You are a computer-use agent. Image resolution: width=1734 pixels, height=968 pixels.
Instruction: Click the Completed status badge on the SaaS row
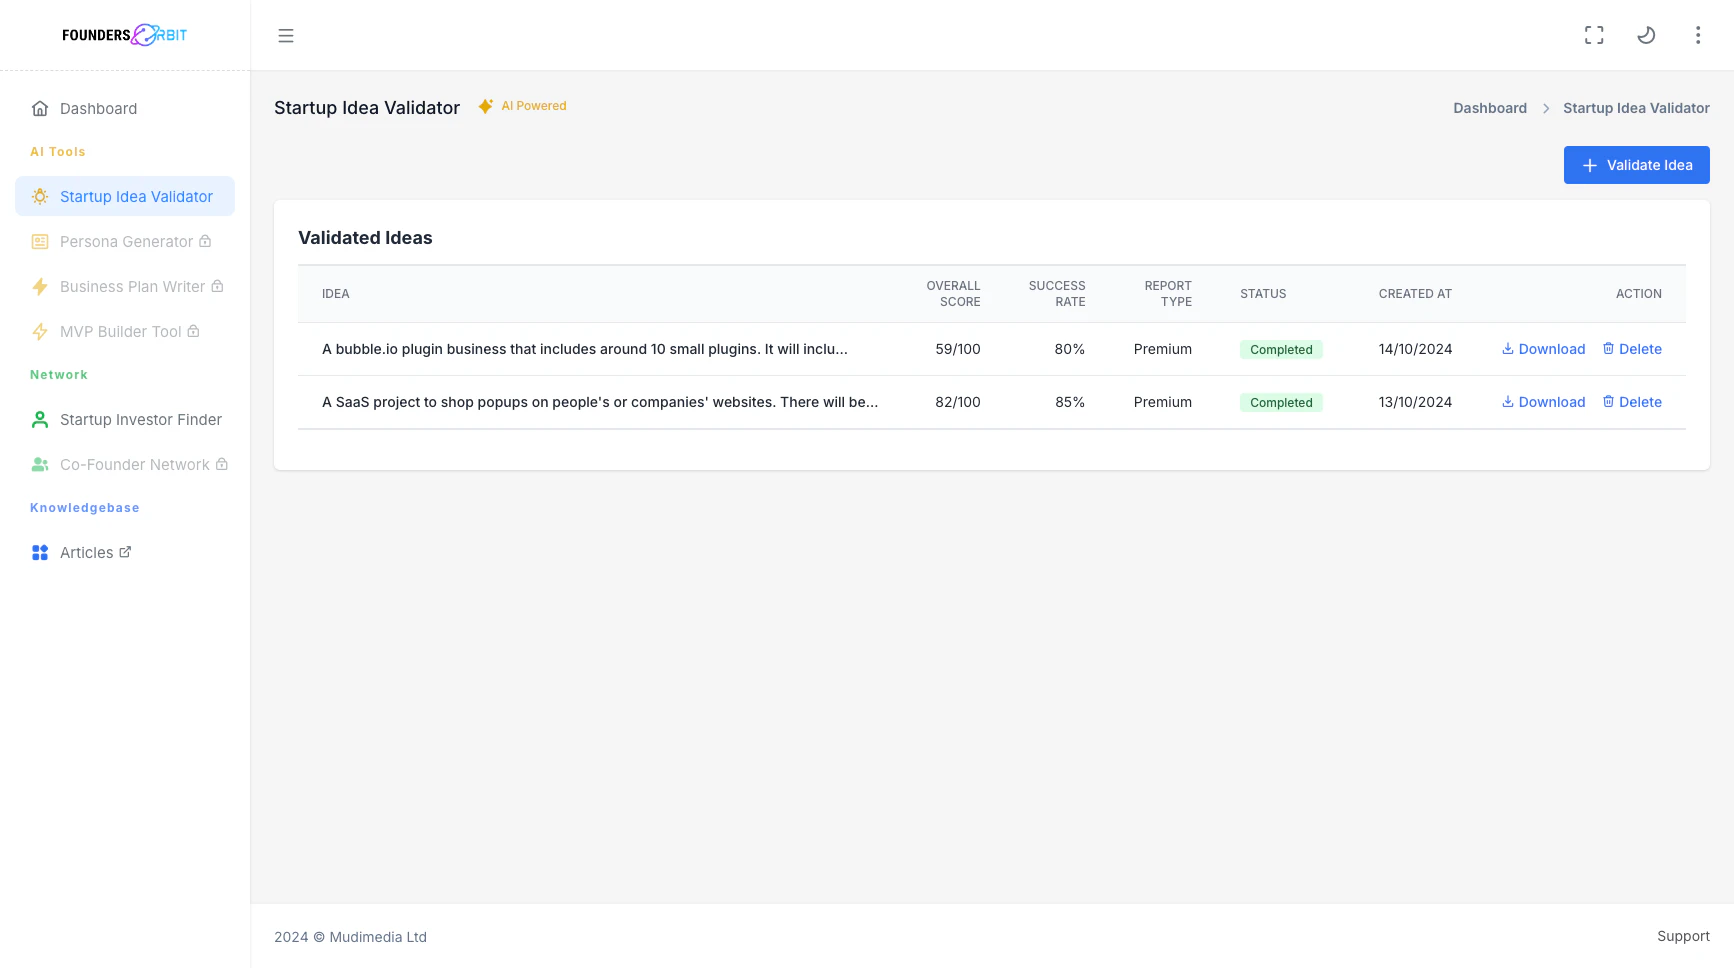tap(1281, 402)
